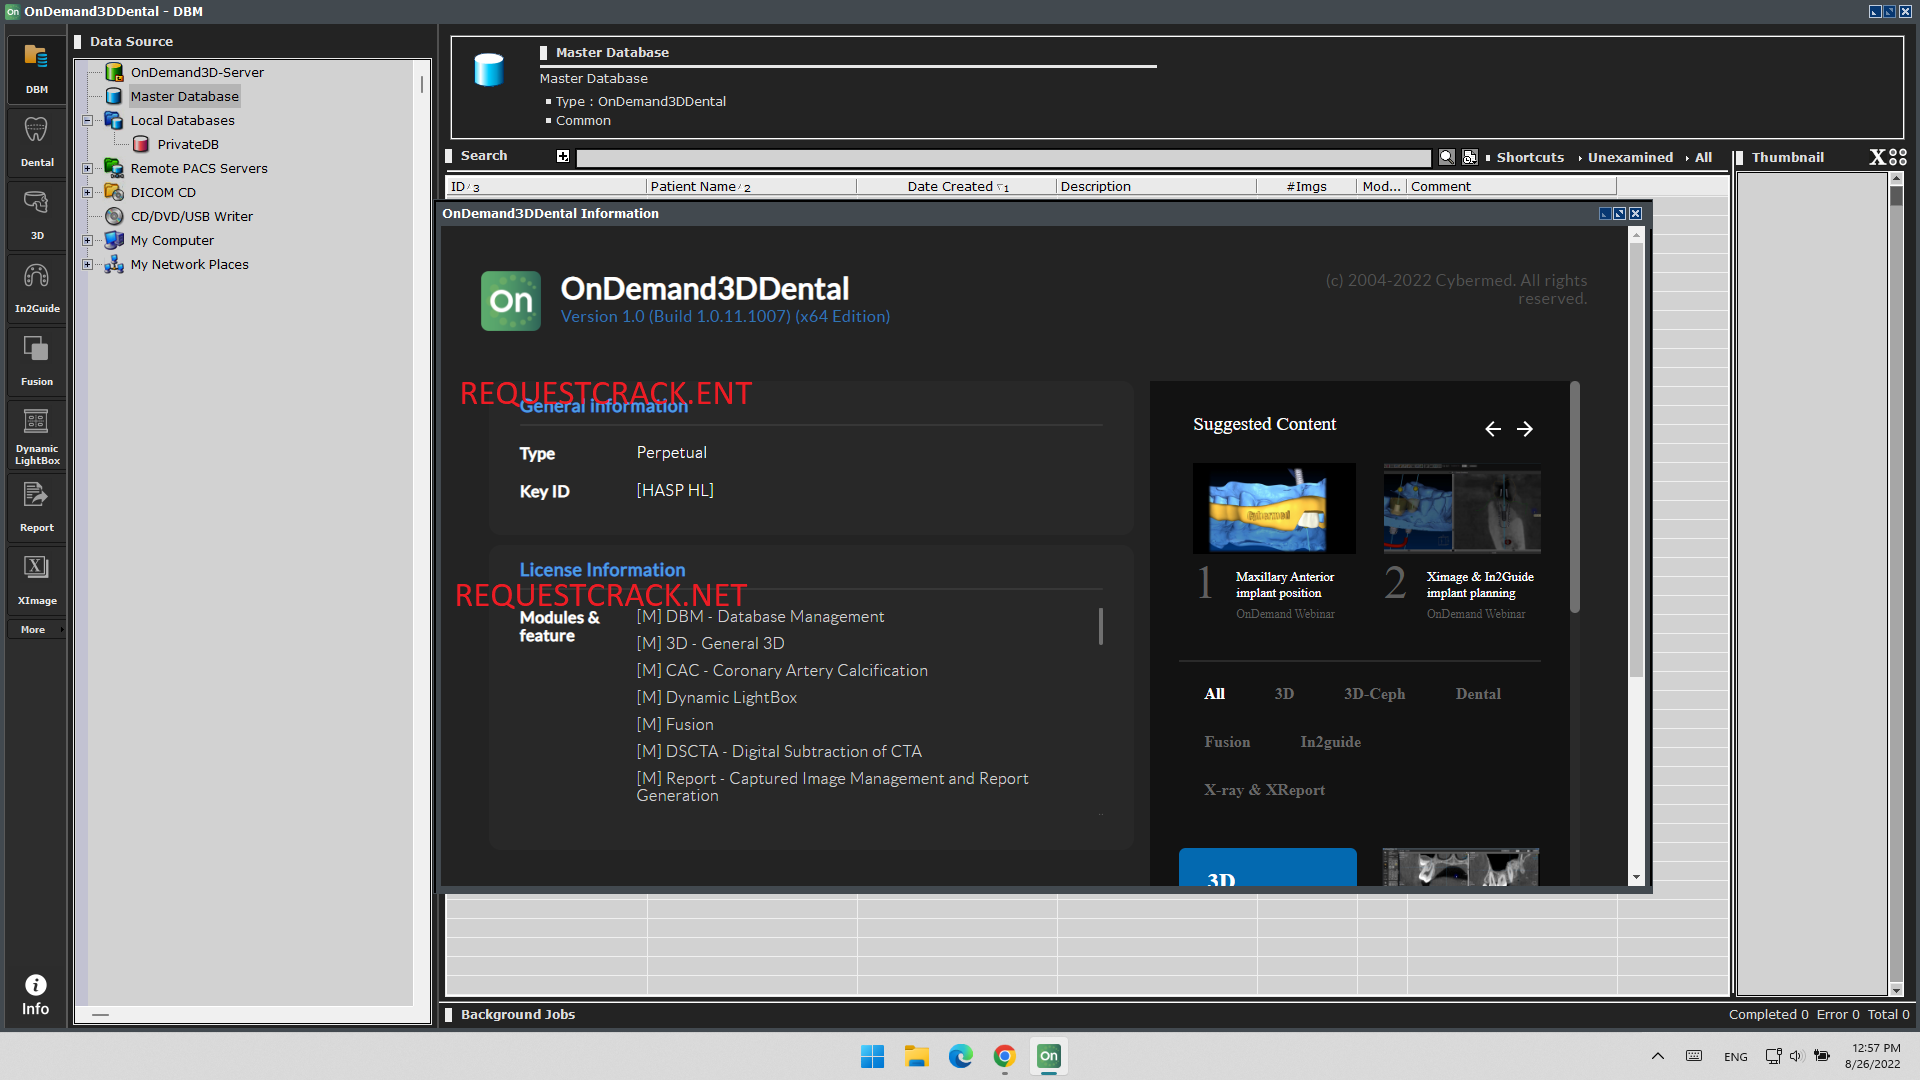Open the XImage module icon
1920x1080 pixels.
[36, 578]
